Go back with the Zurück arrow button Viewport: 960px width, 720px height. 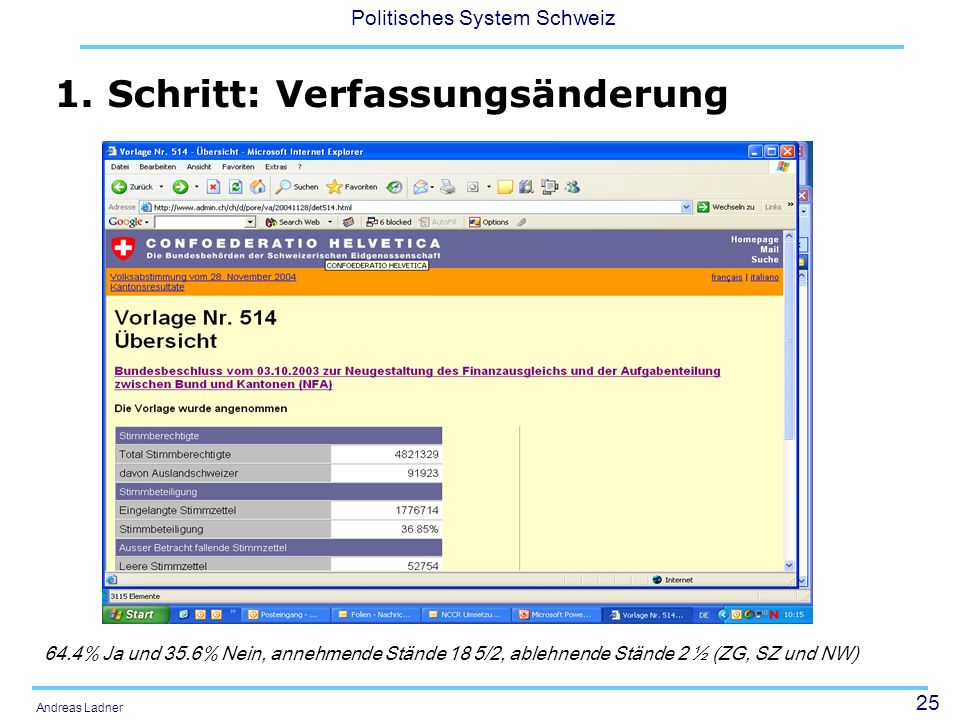click(132, 187)
